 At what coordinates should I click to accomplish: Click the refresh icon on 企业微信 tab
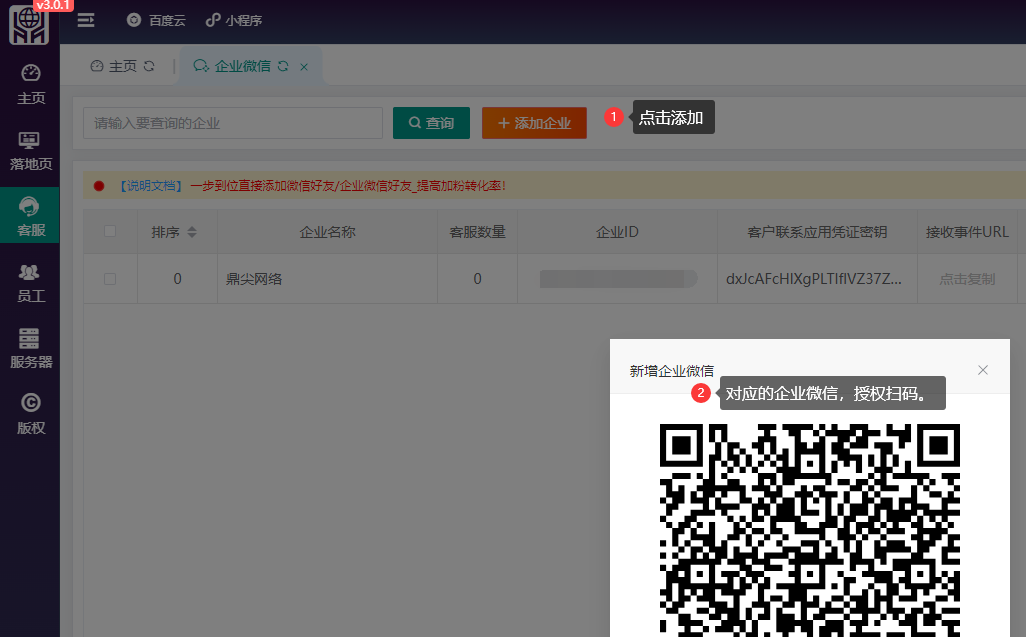click(x=283, y=66)
